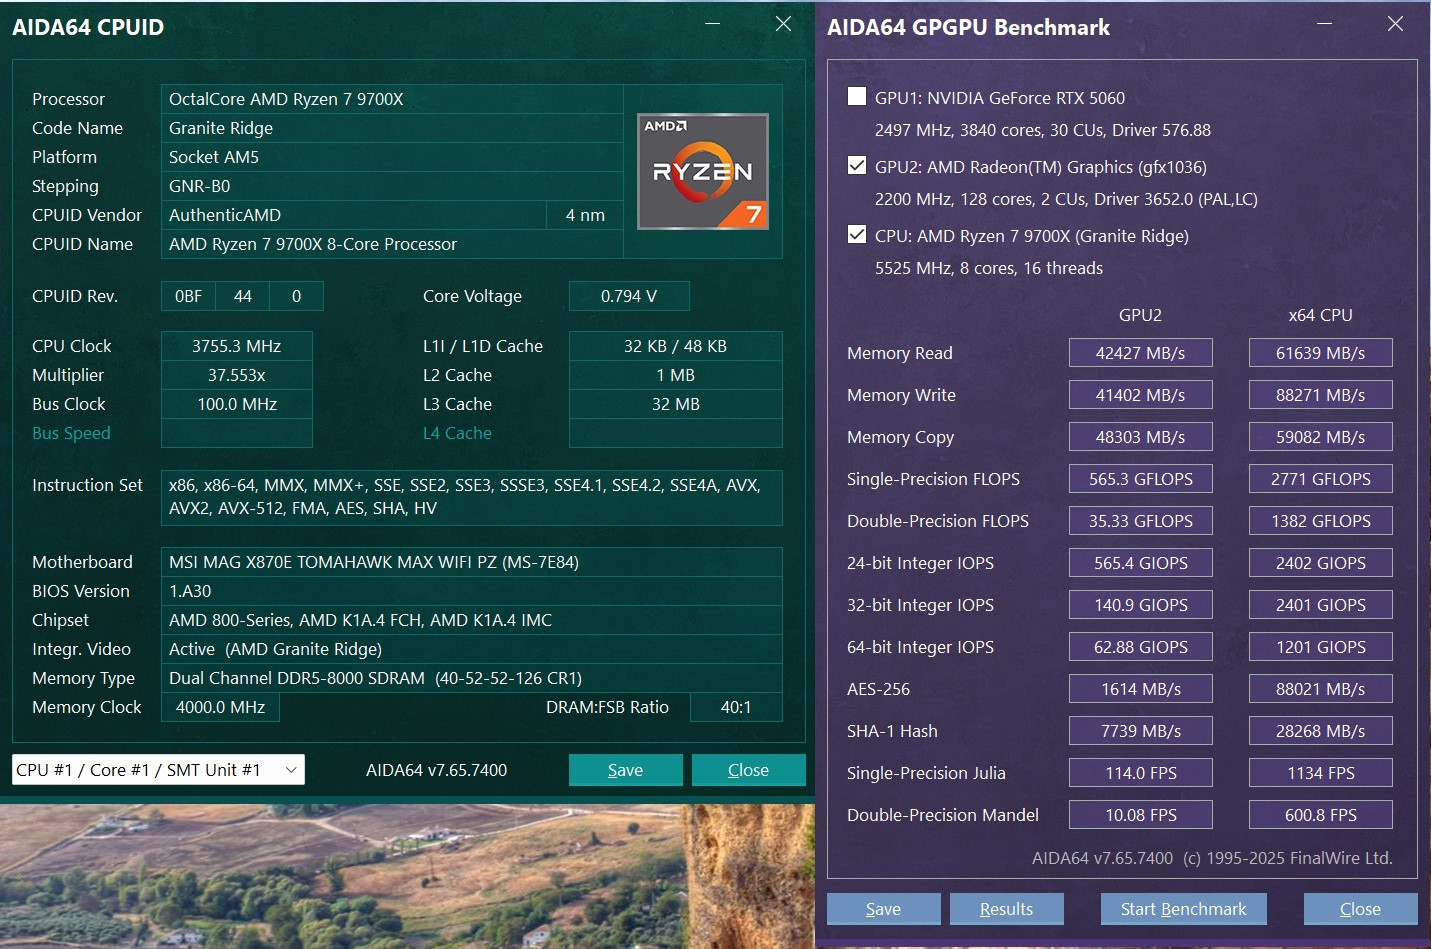Click the AMD Ryzen 7 logo badge
This screenshot has height=949, width=1431.
703,171
